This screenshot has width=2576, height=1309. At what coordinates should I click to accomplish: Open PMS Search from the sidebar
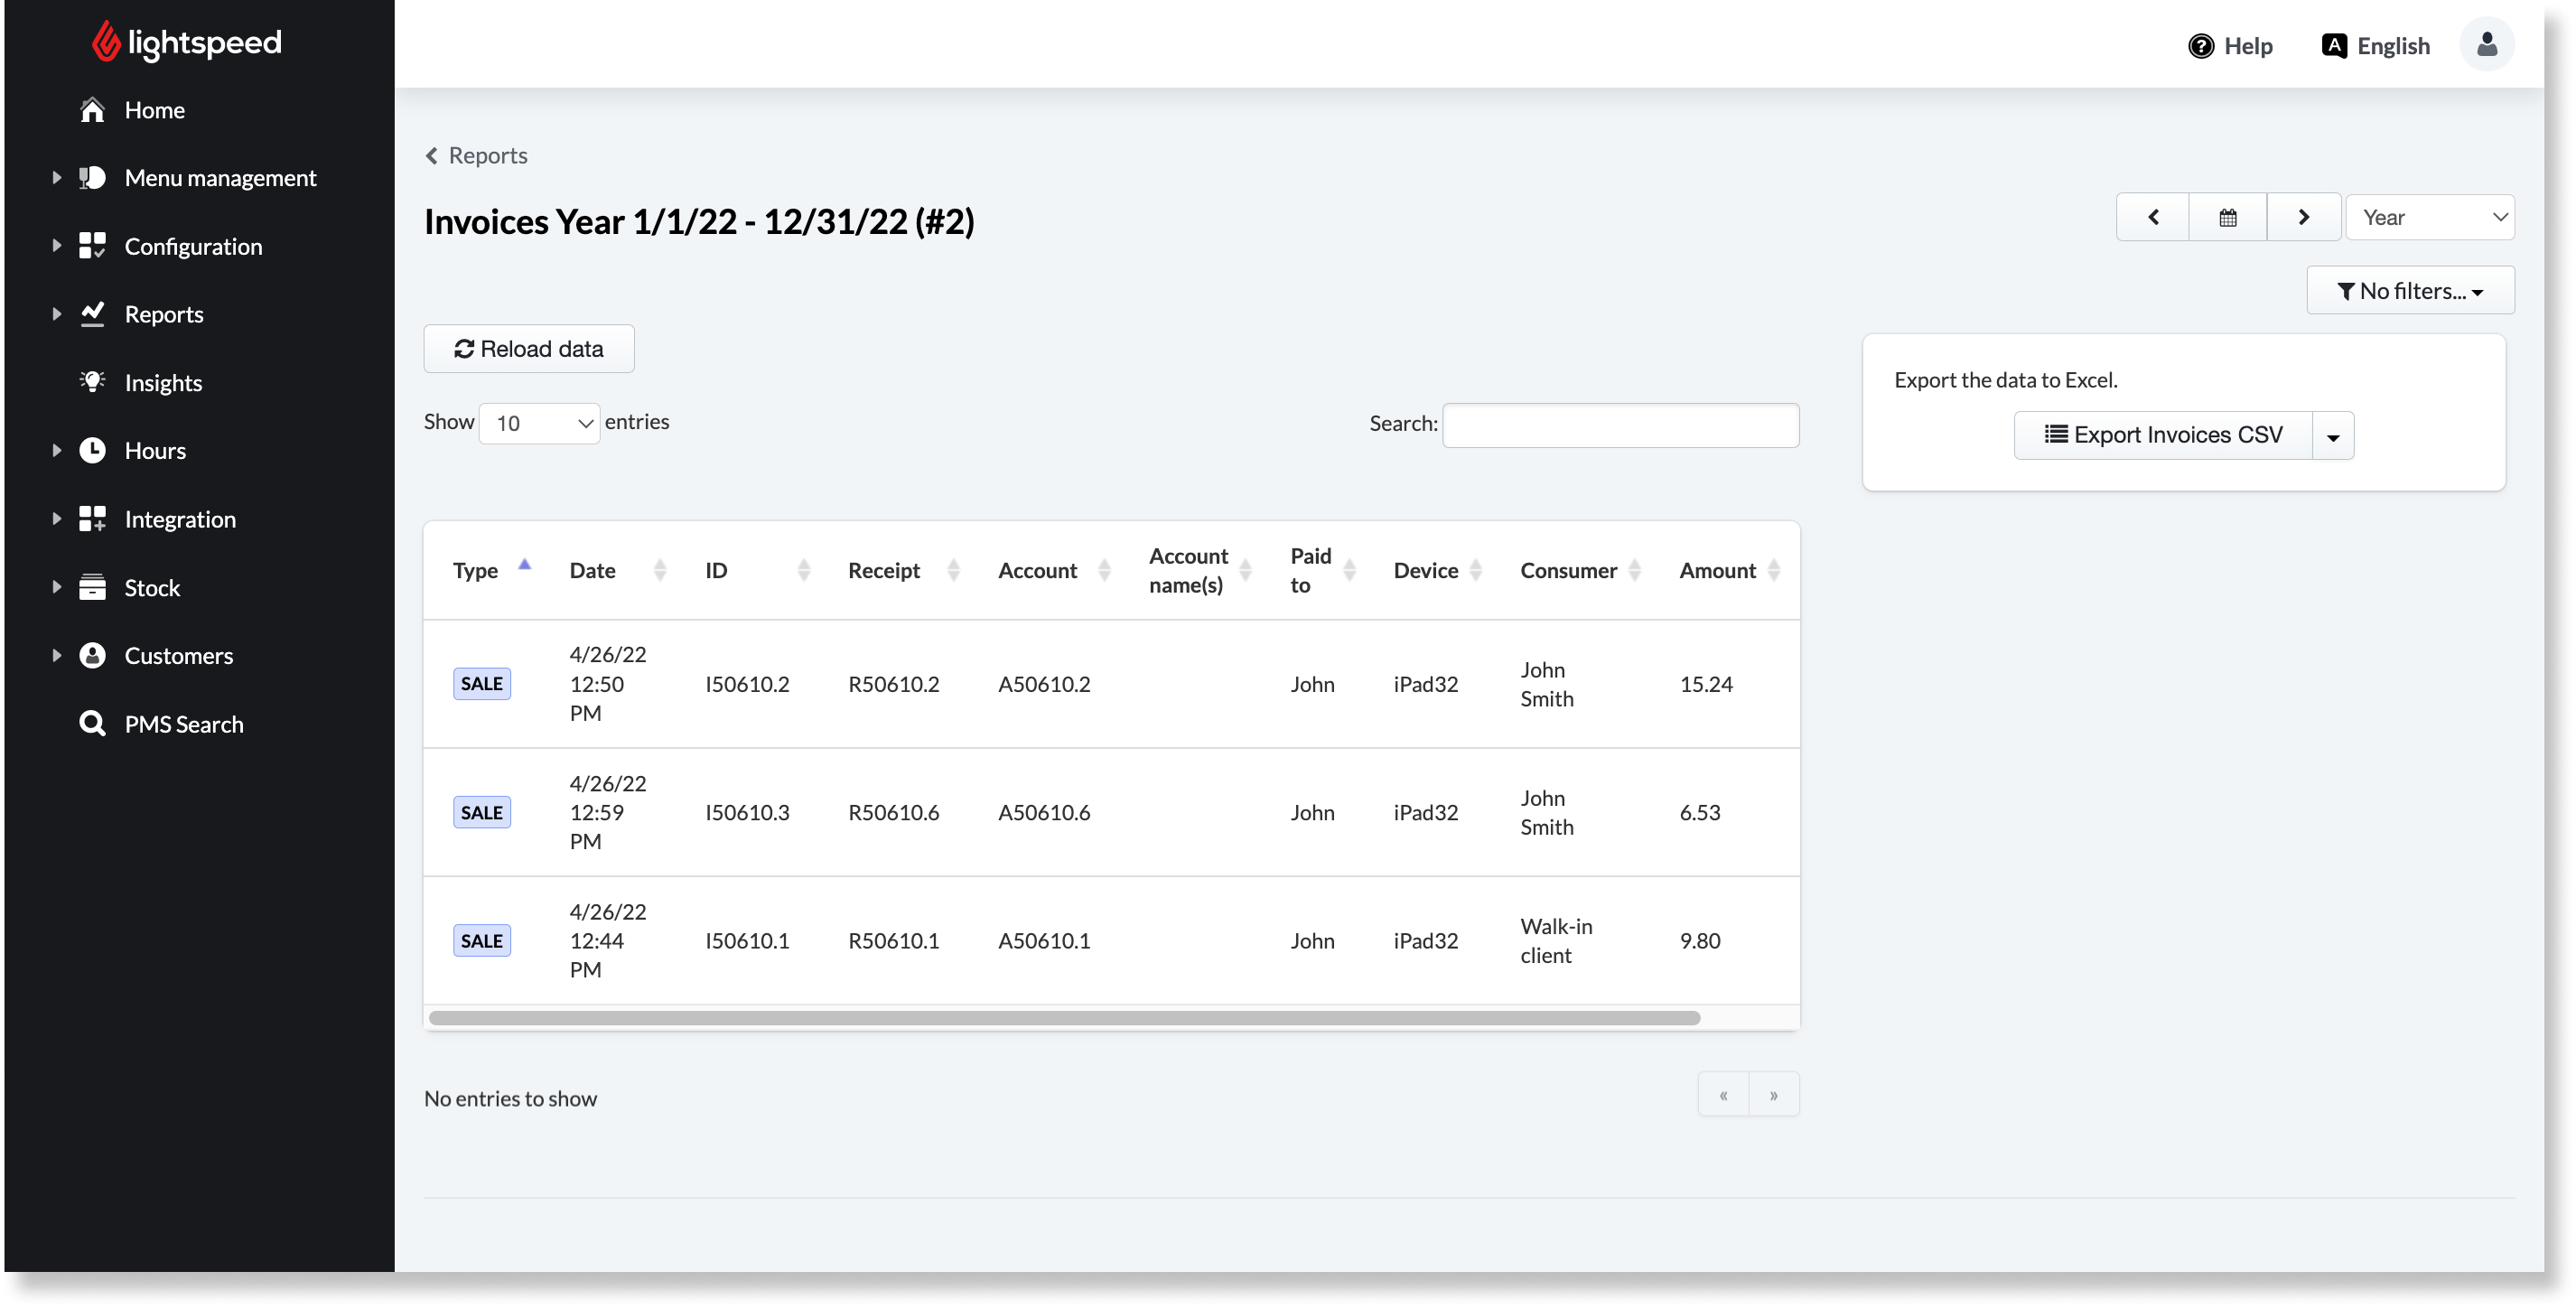tap(184, 724)
